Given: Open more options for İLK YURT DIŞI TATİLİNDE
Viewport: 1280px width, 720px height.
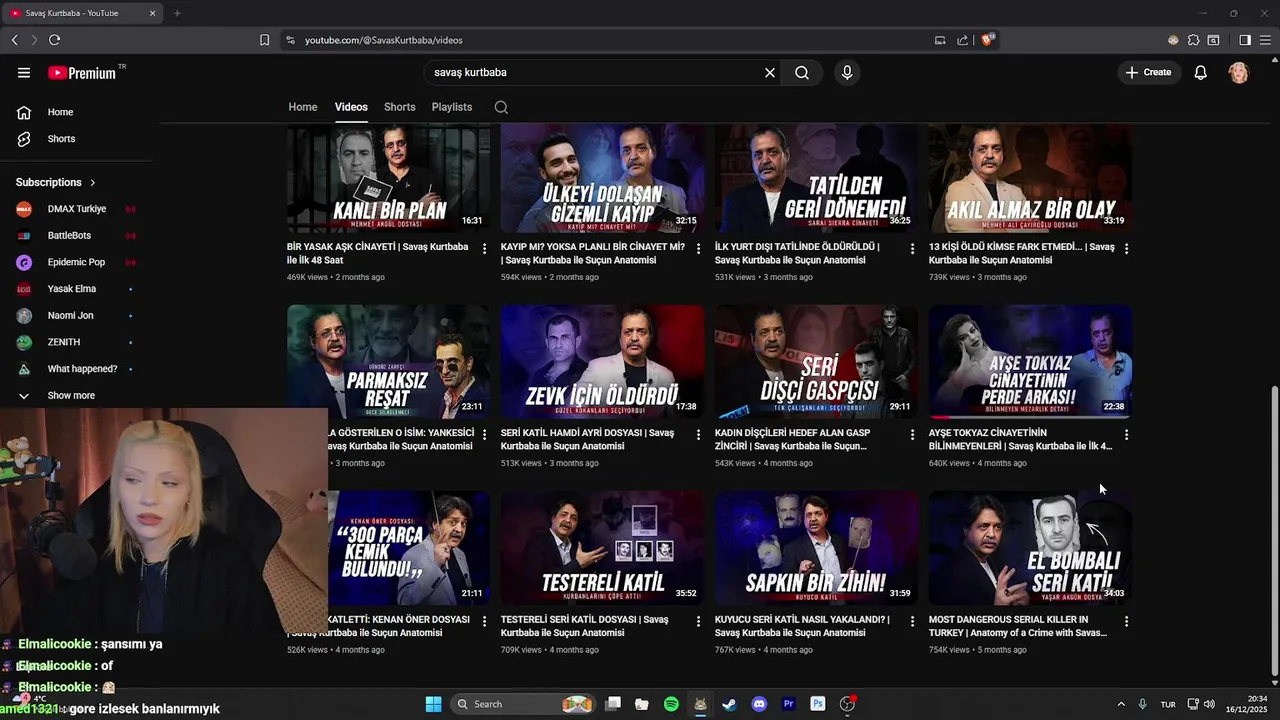Looking at the screenshot, I should pyautogui.click(x=912, y=248).
